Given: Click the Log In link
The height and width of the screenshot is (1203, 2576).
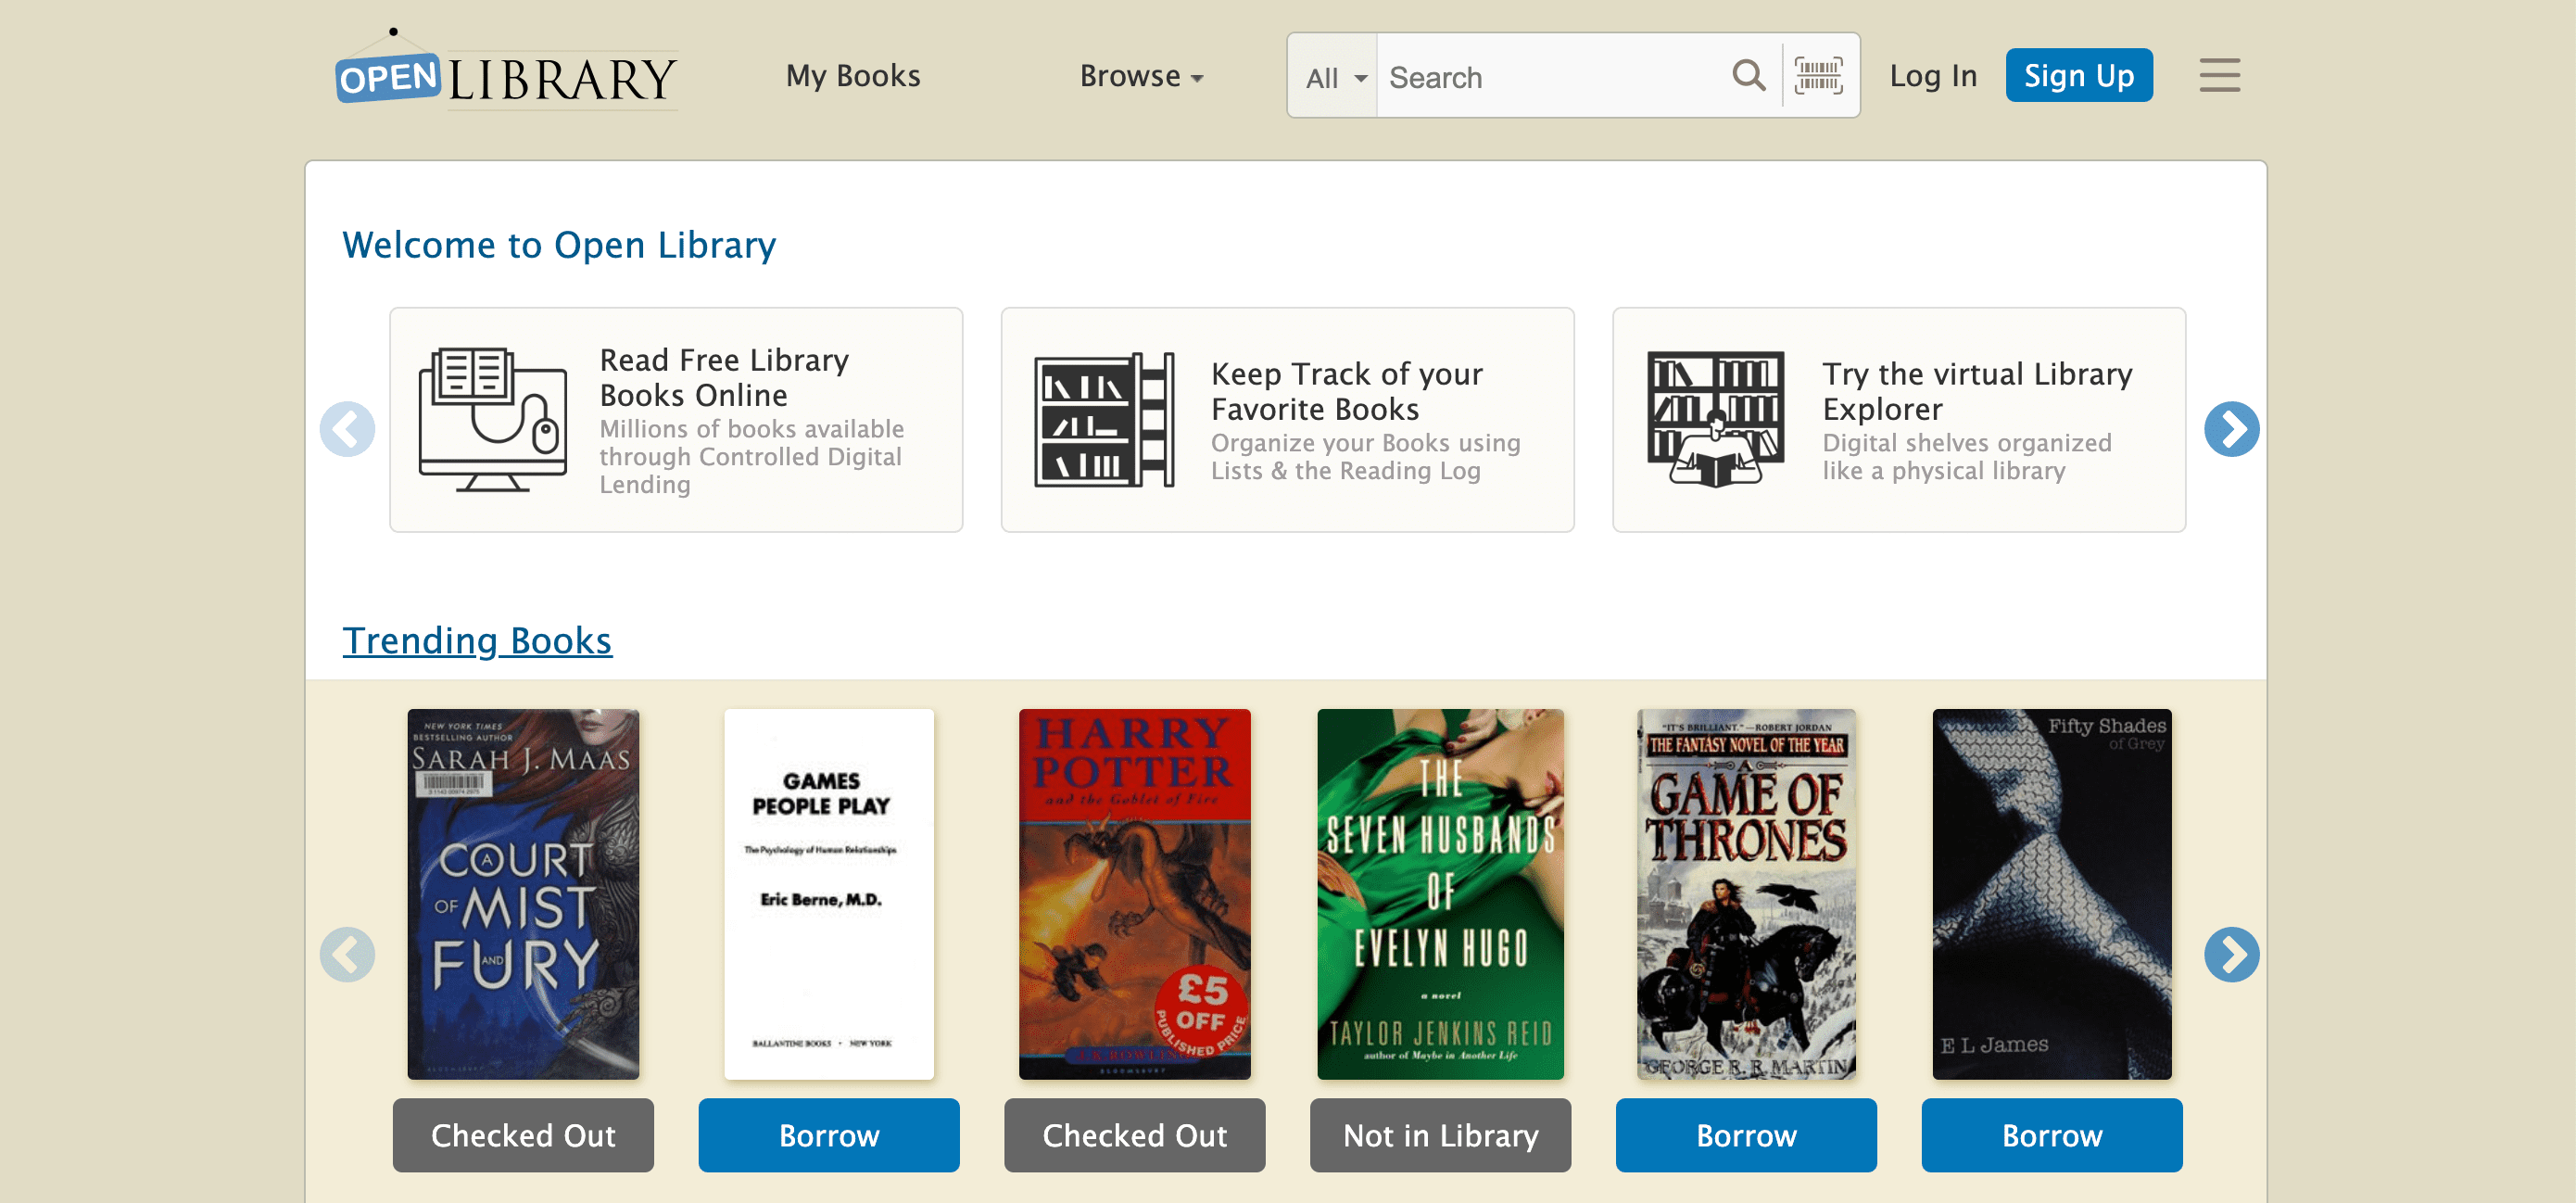Looking at the screenshot, I should pos(1932,76).
